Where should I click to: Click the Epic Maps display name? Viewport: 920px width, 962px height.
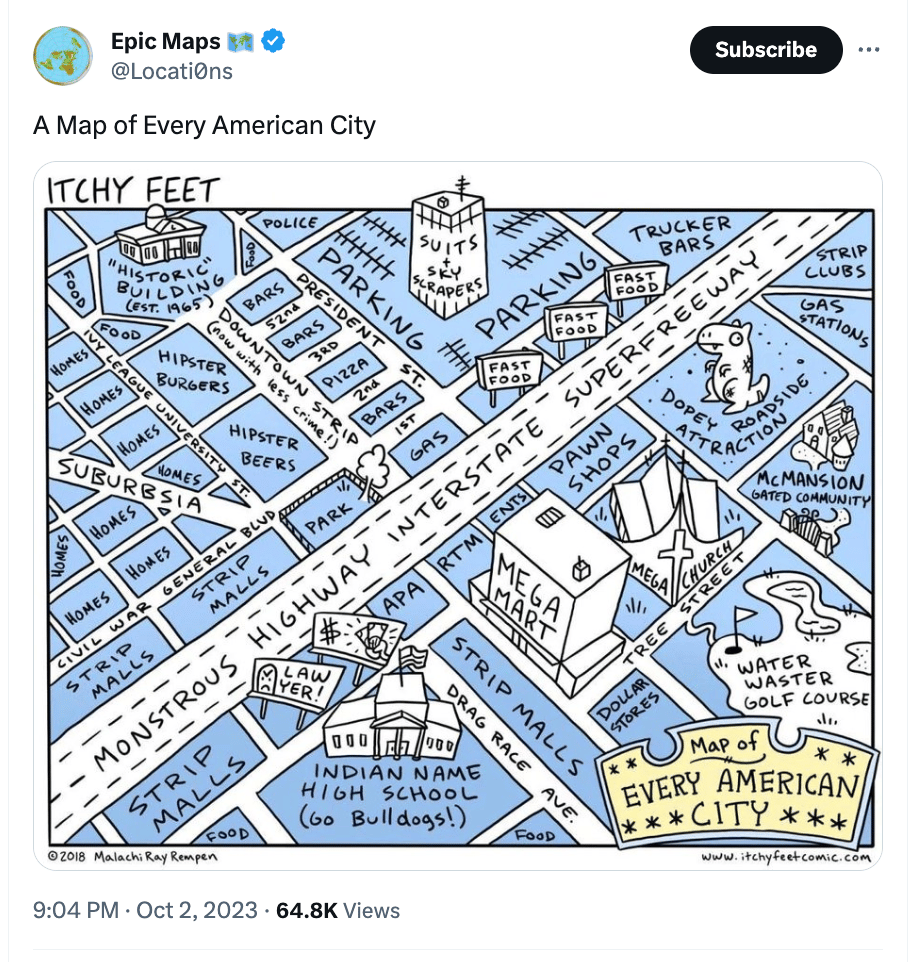(166, 41)
